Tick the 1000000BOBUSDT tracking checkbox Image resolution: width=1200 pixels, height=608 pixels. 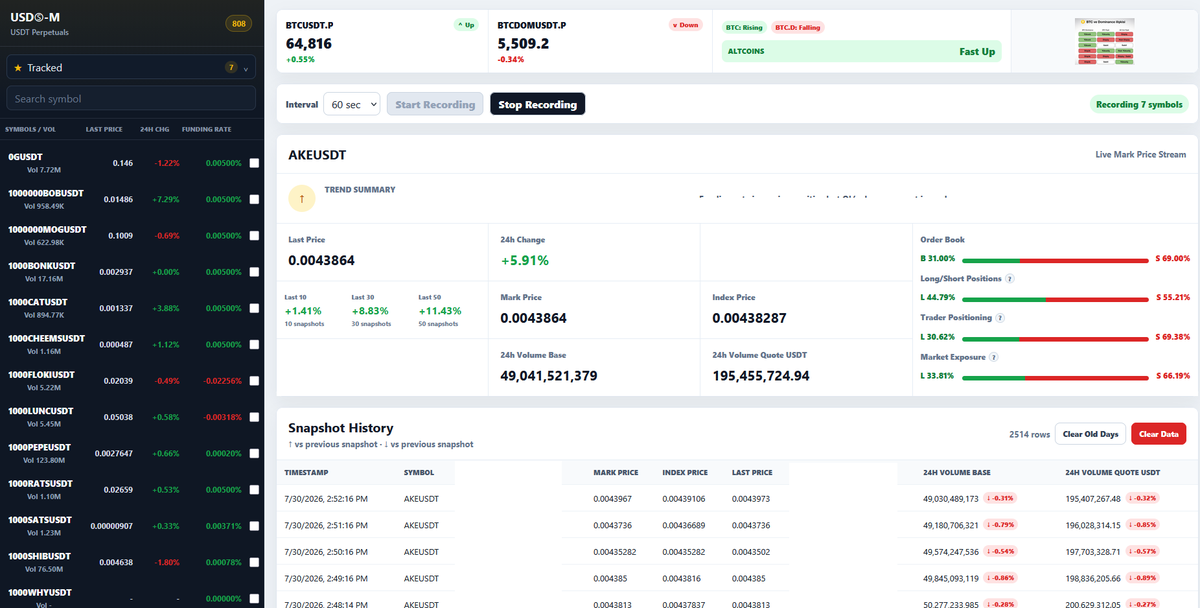pos(254,199)
